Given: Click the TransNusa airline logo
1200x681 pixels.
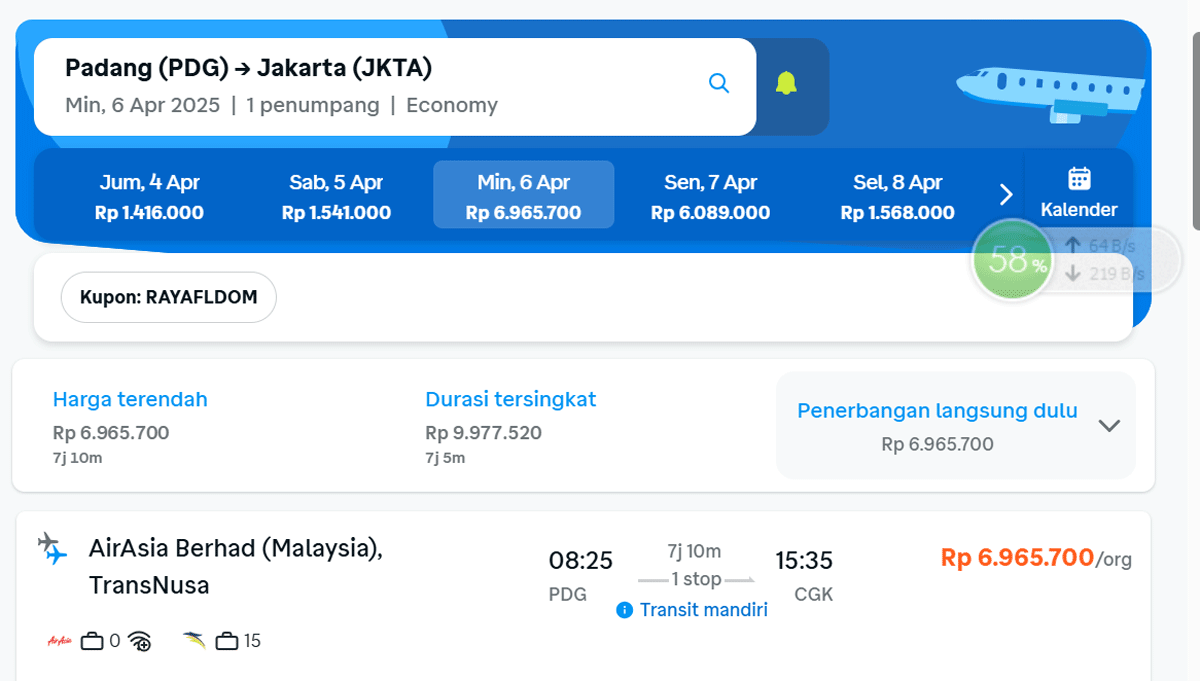Looking at the screenshot, I should [195, 641].
